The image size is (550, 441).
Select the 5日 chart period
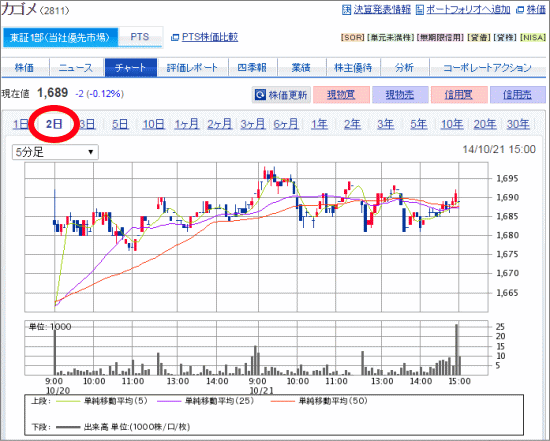pos(120,124)
